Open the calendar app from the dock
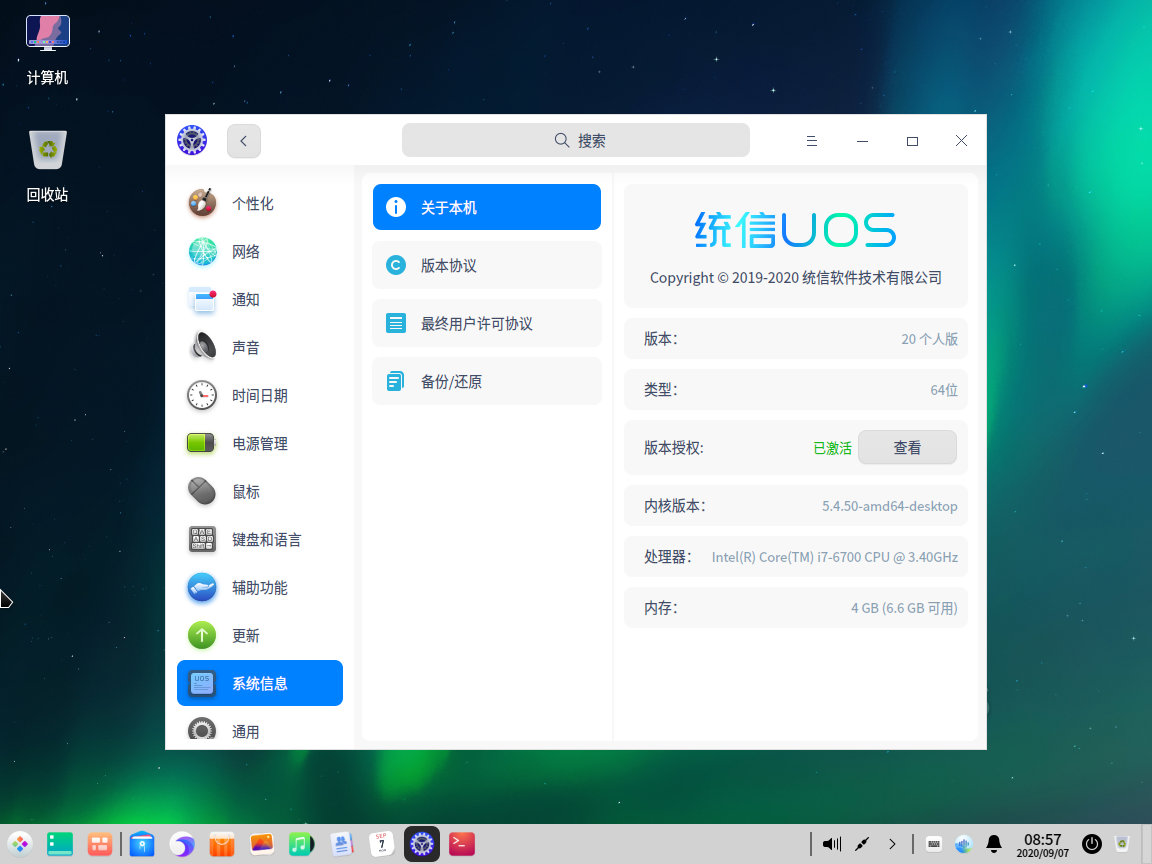The width and height of the screenshot is (1152, 864). tap(381, 844)
